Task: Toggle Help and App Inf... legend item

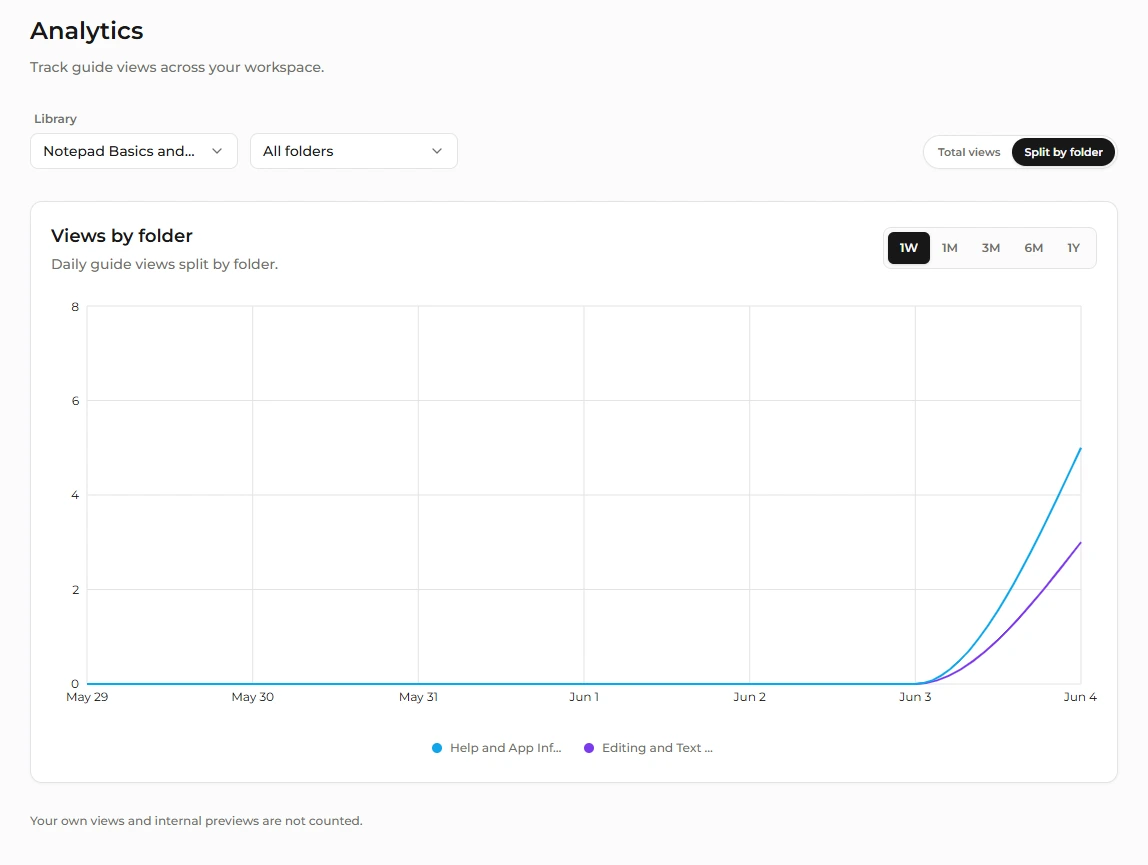Action: 496,748
